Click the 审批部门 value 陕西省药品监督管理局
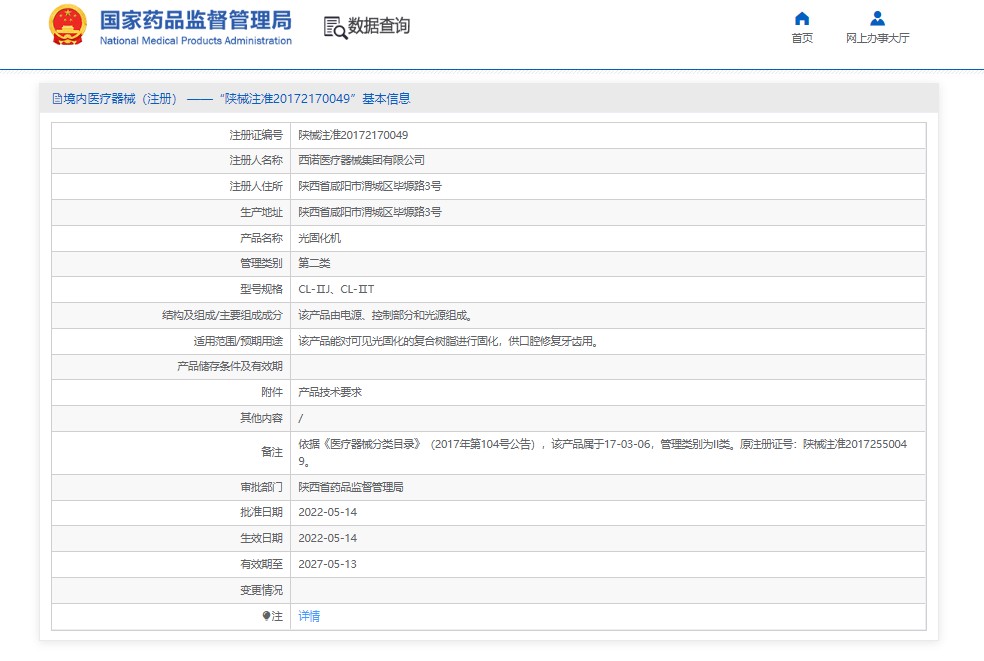 click(351, 487)
